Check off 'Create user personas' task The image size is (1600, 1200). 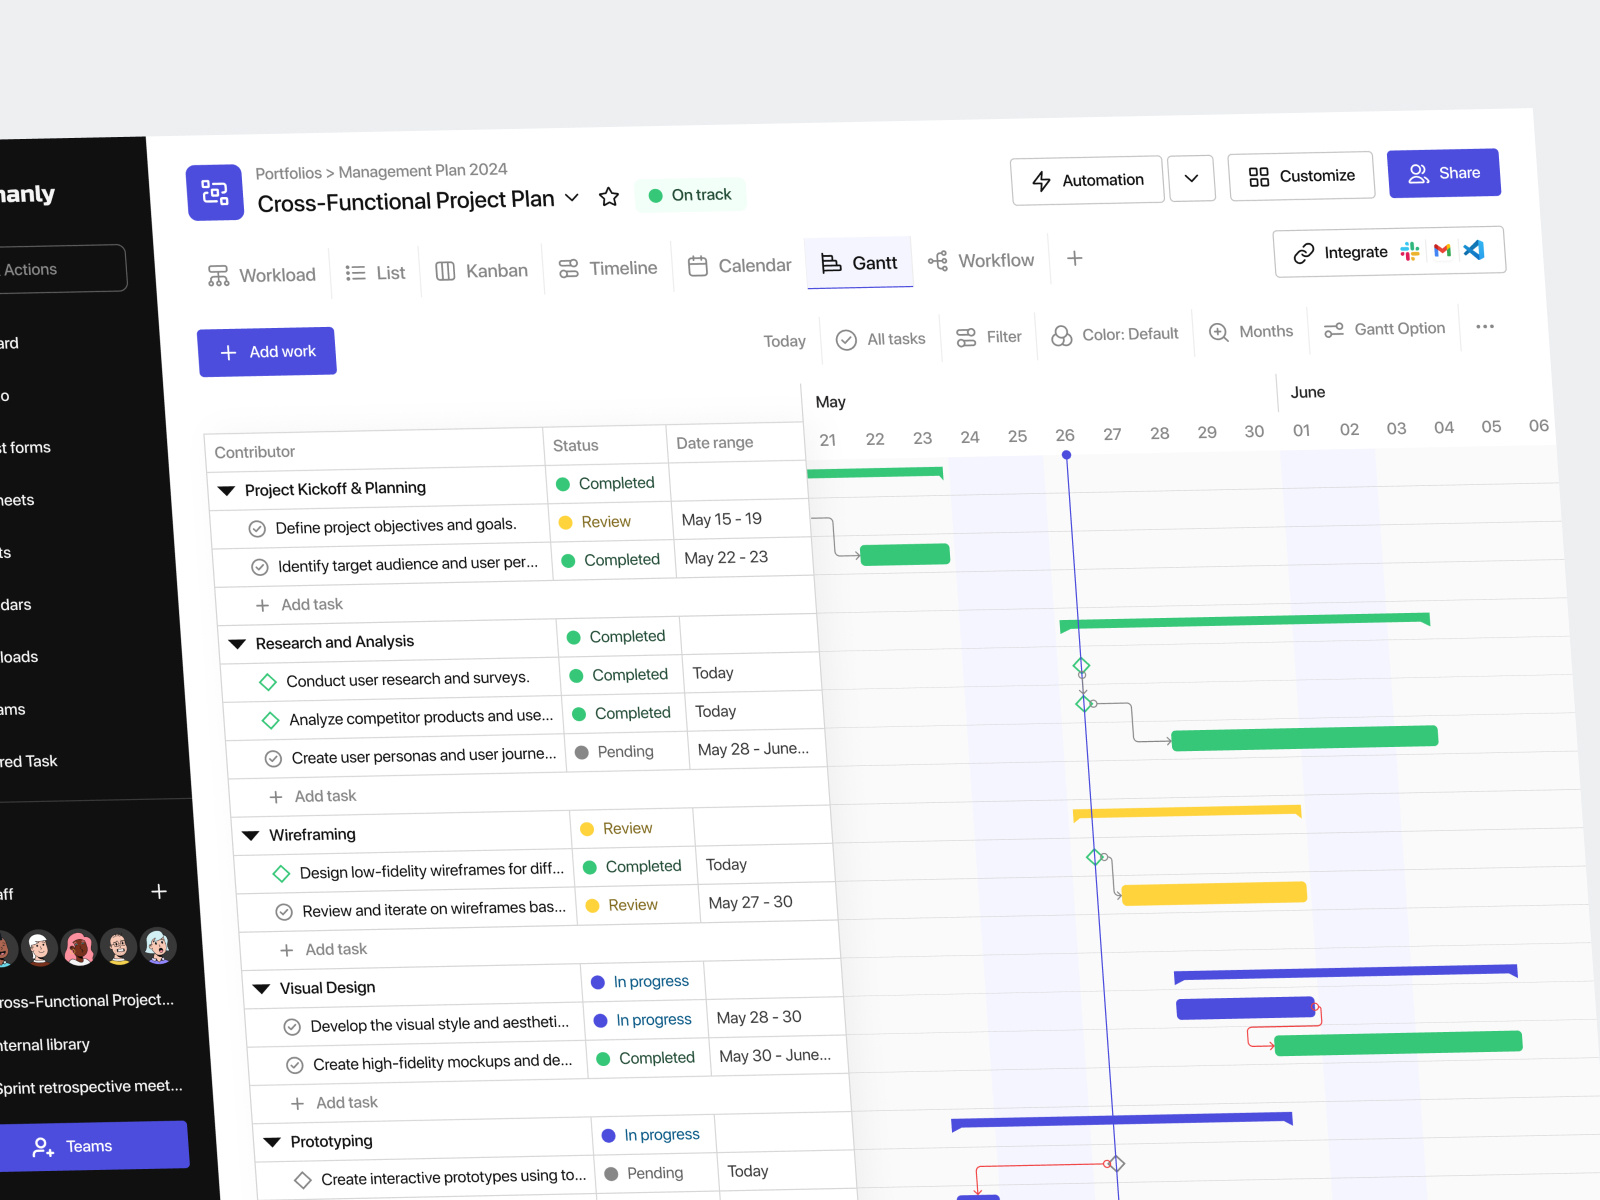click(273, 757)
